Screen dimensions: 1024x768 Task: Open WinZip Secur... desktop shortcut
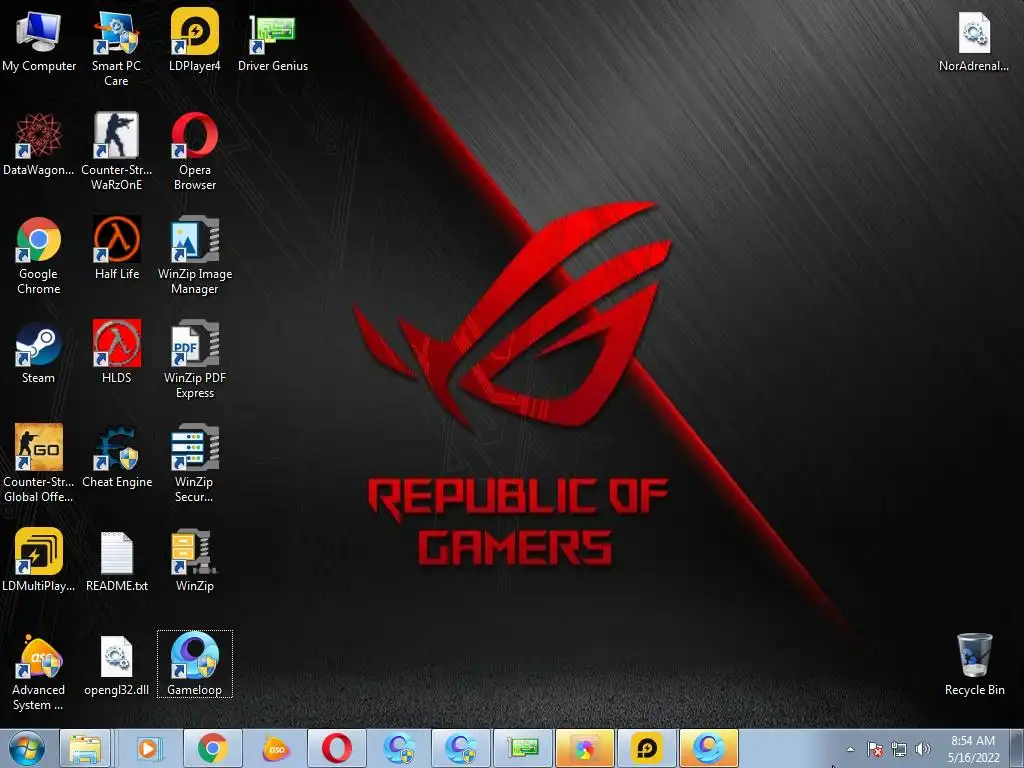(x=195, y=462)
